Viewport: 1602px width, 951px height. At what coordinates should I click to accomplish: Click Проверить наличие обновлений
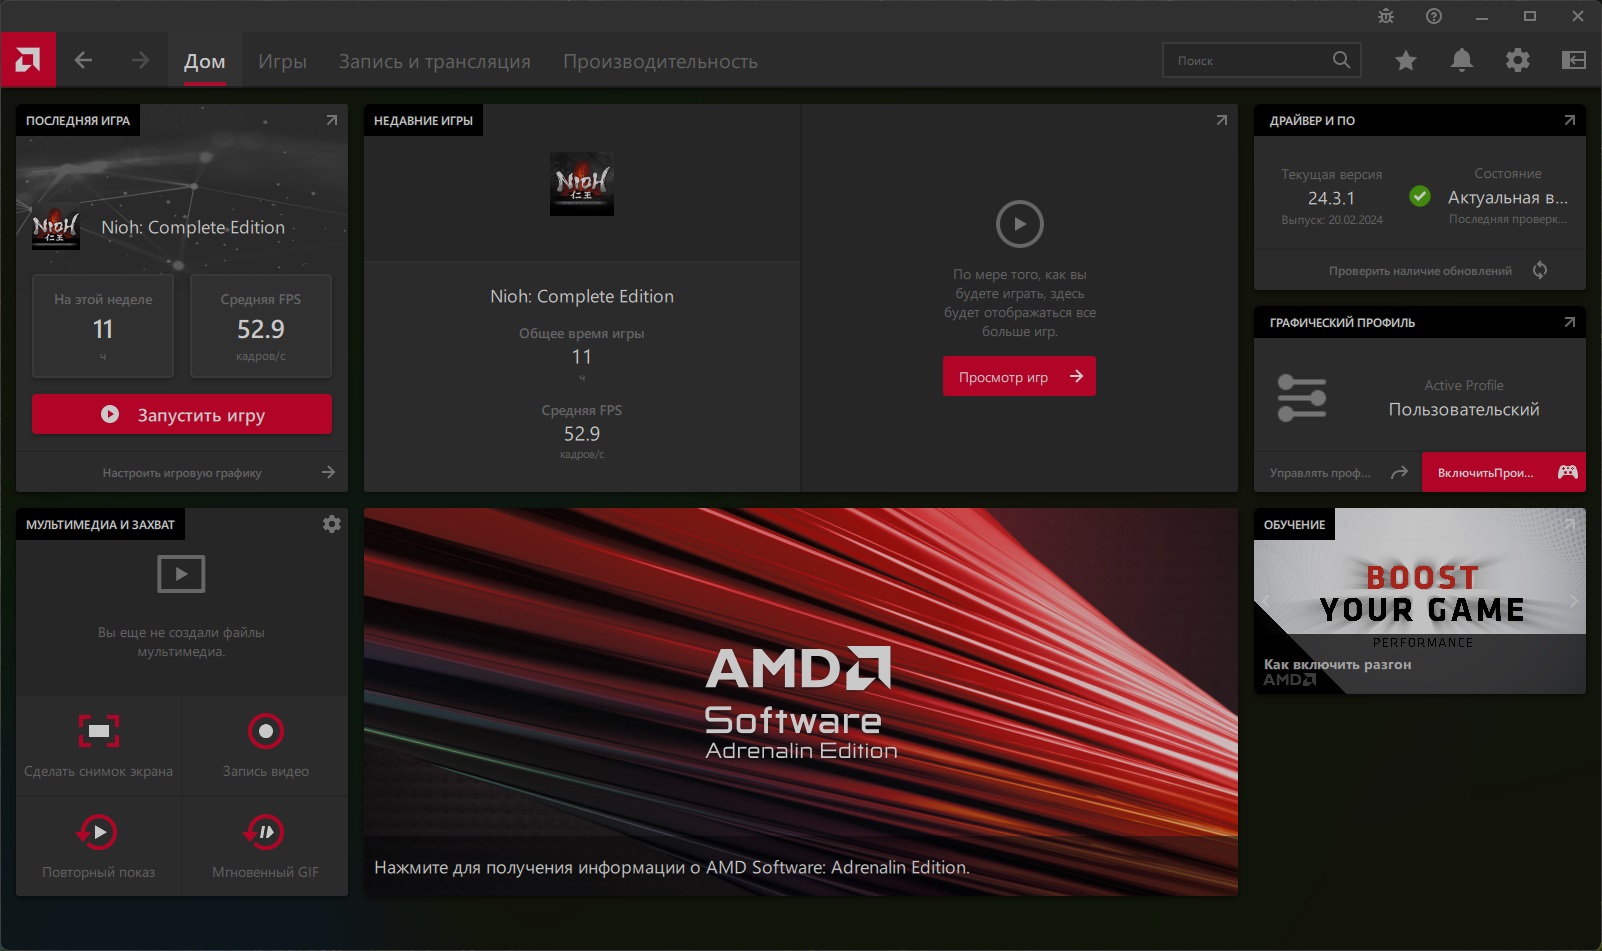(1420, 271)
